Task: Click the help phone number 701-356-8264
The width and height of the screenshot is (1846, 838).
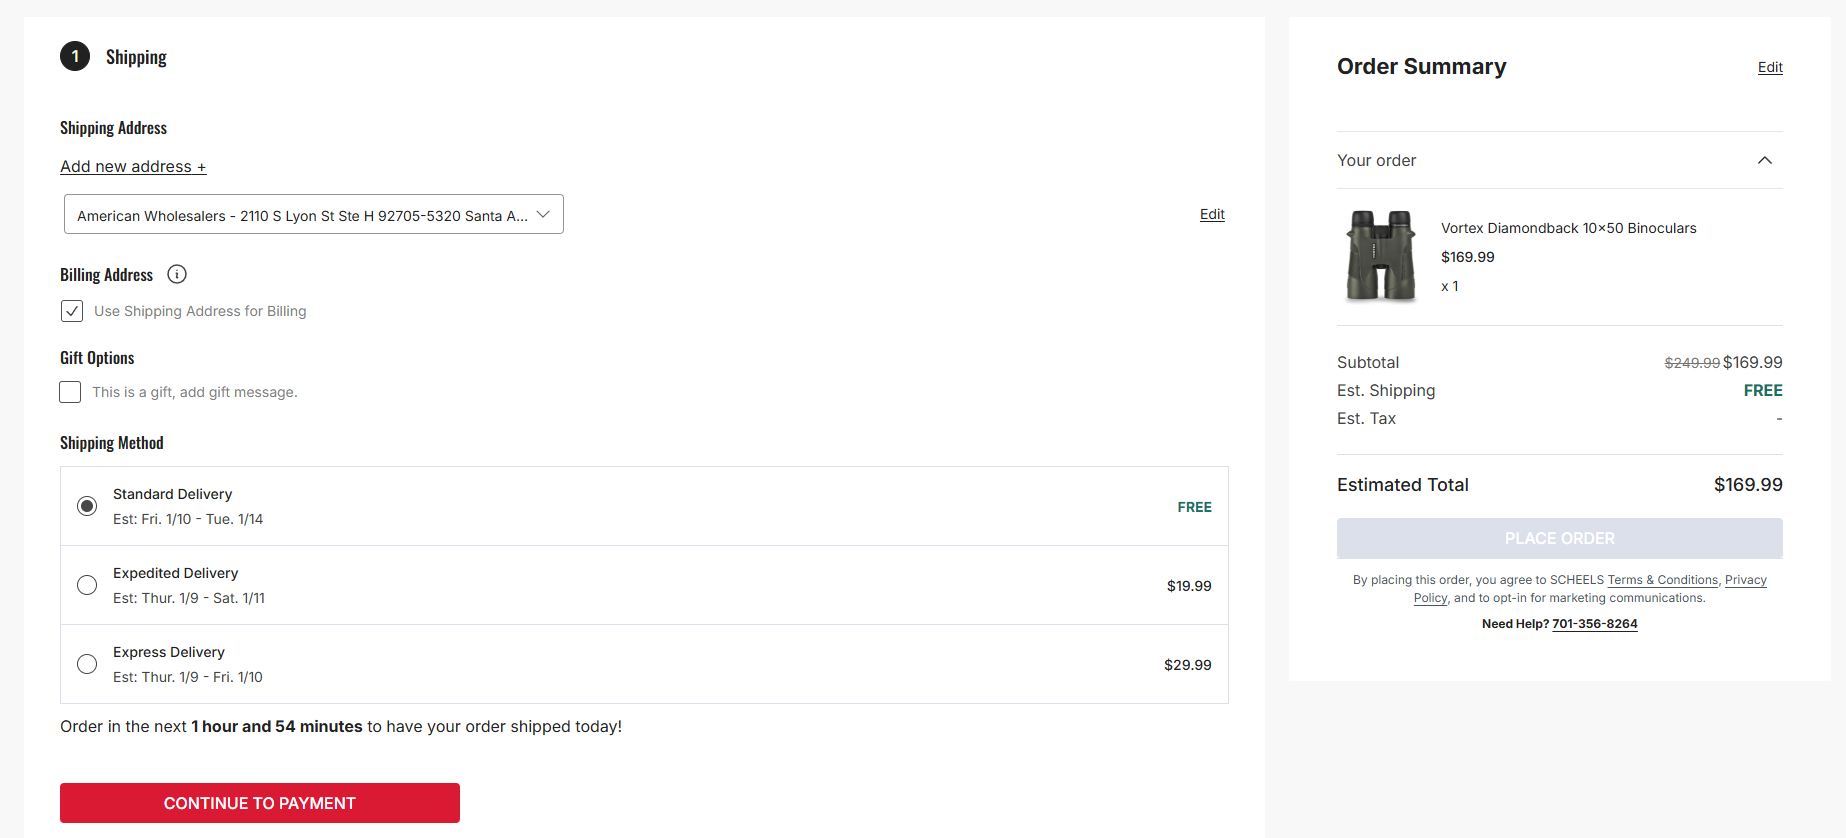Action: 1595,624
